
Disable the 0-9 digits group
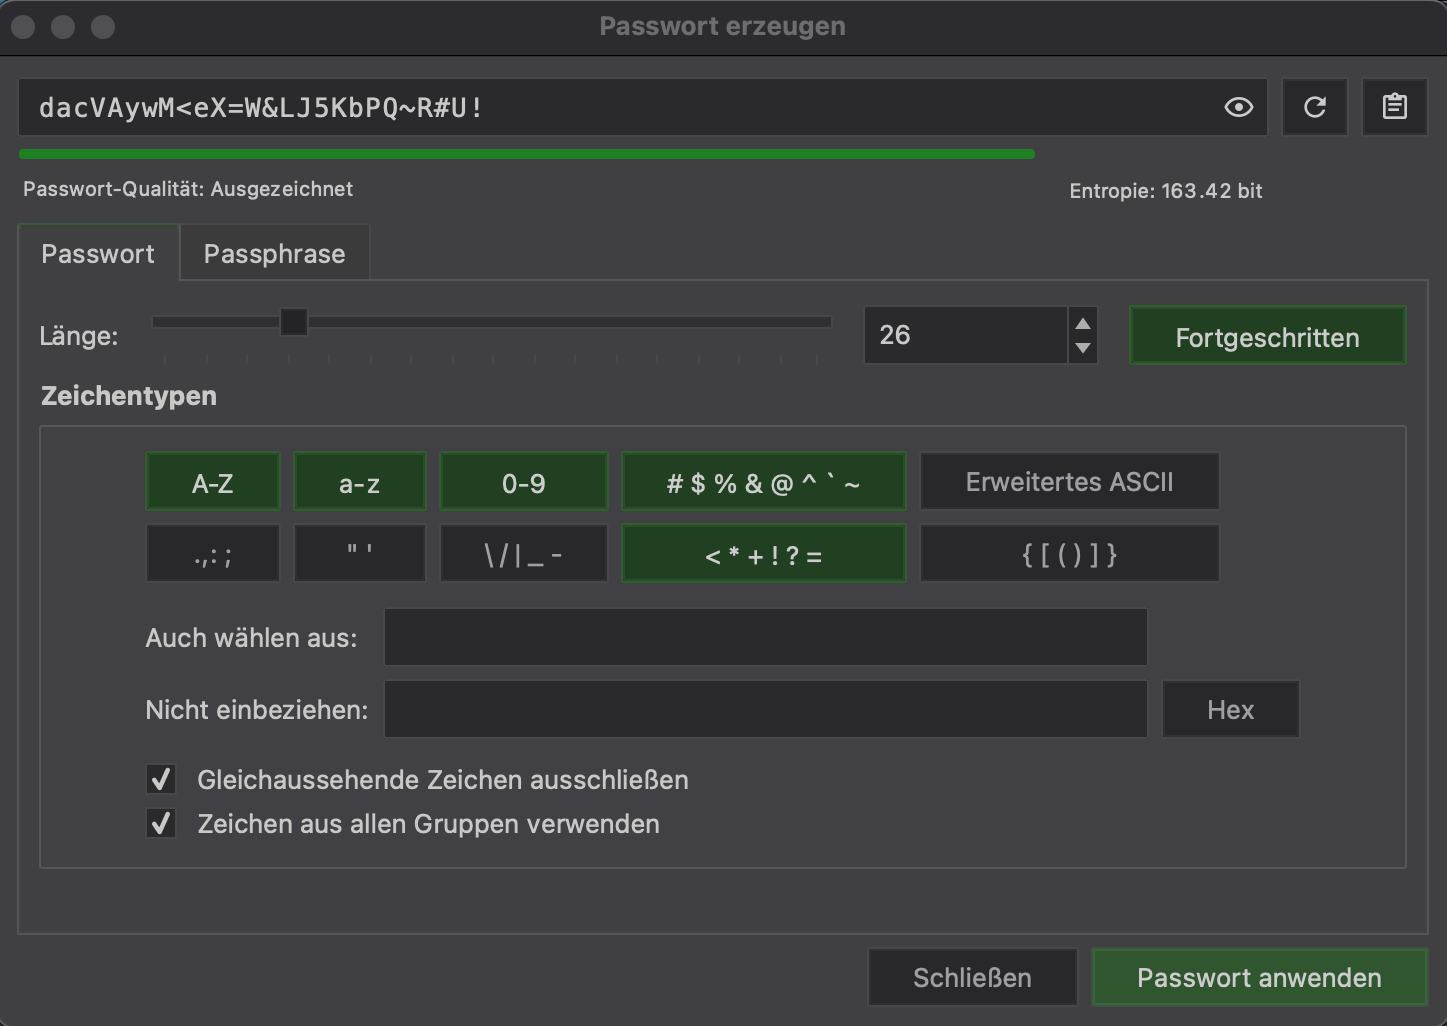point(523,481)
